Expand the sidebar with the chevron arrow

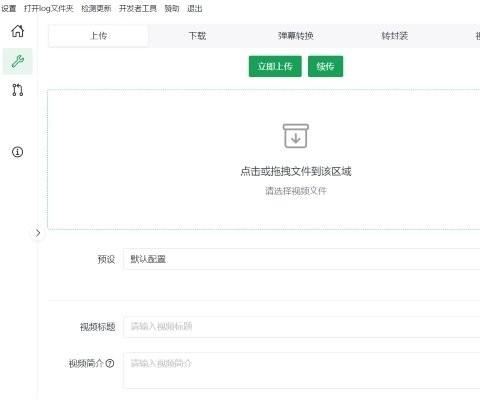[38, 233]
